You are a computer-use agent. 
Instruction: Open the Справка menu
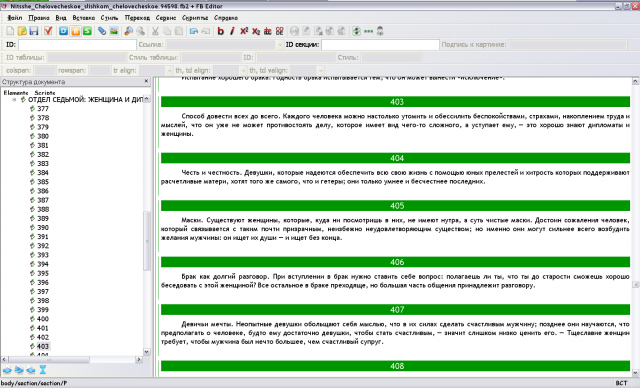coord(226,18)
